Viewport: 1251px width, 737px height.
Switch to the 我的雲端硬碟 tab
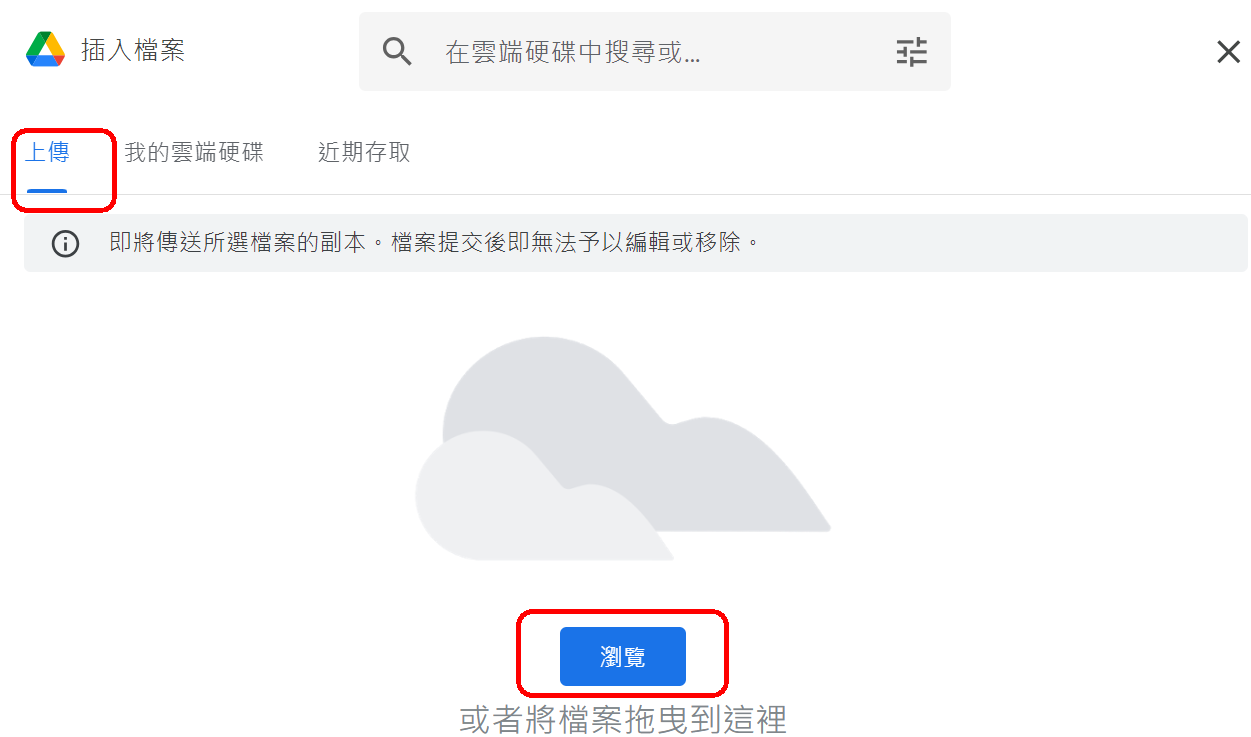coord(194,153)
